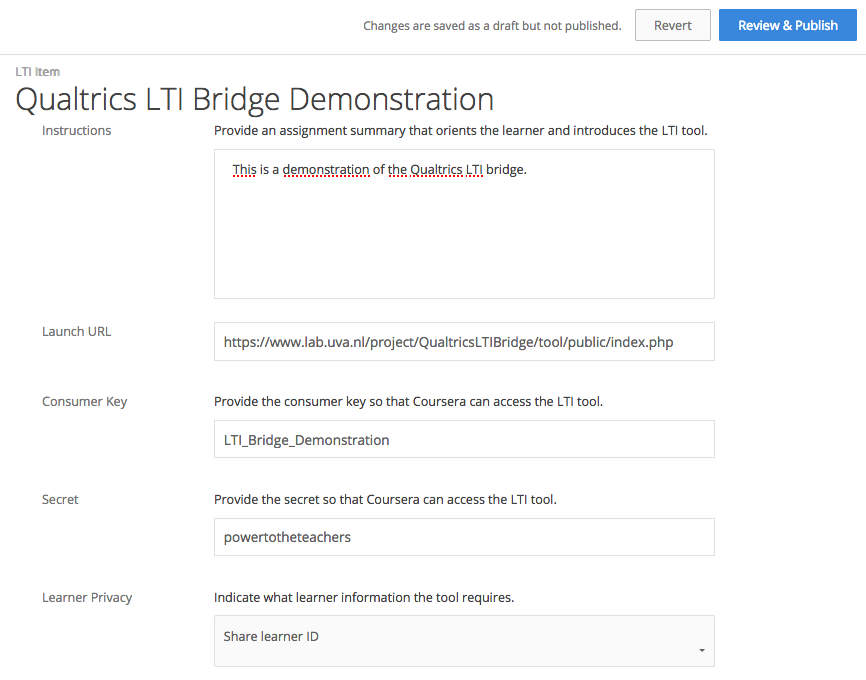Focus the Launch URL input field

tap(464, 342)
